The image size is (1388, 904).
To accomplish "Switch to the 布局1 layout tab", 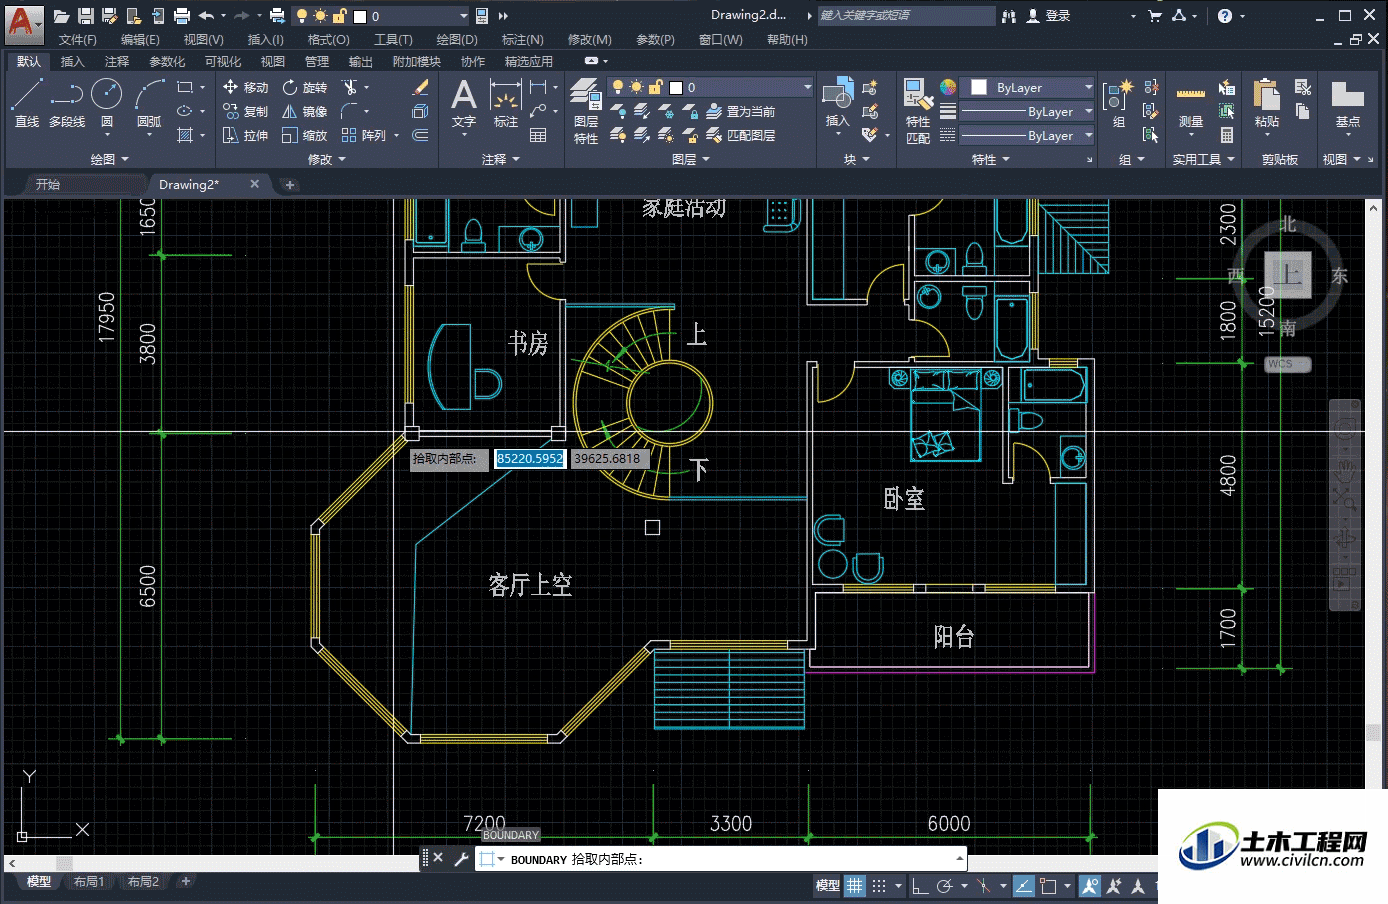I will (89, 881).
